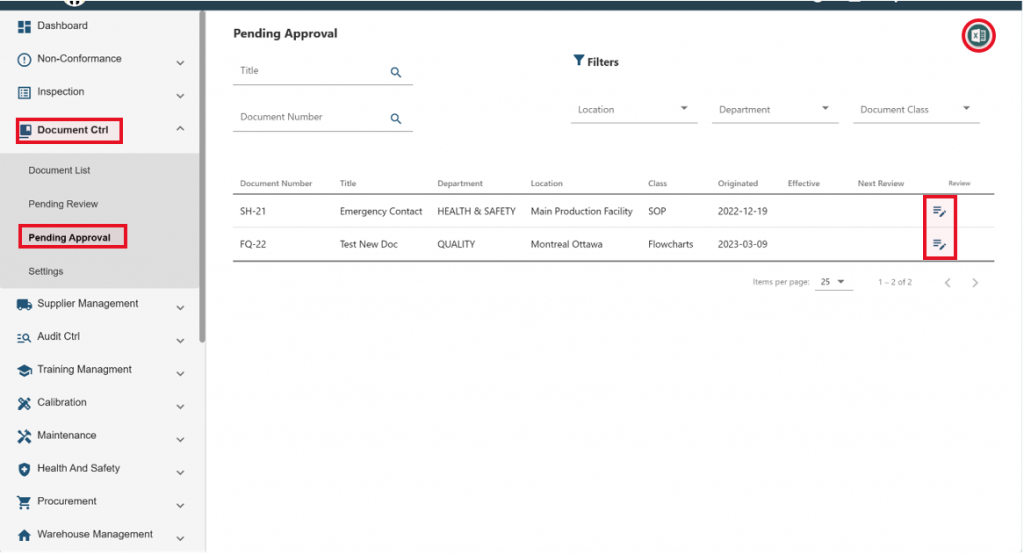Expand the Supplier Management menu
Image resolution: width=1024 pixels, height=555 pixels.
point(180,308)
